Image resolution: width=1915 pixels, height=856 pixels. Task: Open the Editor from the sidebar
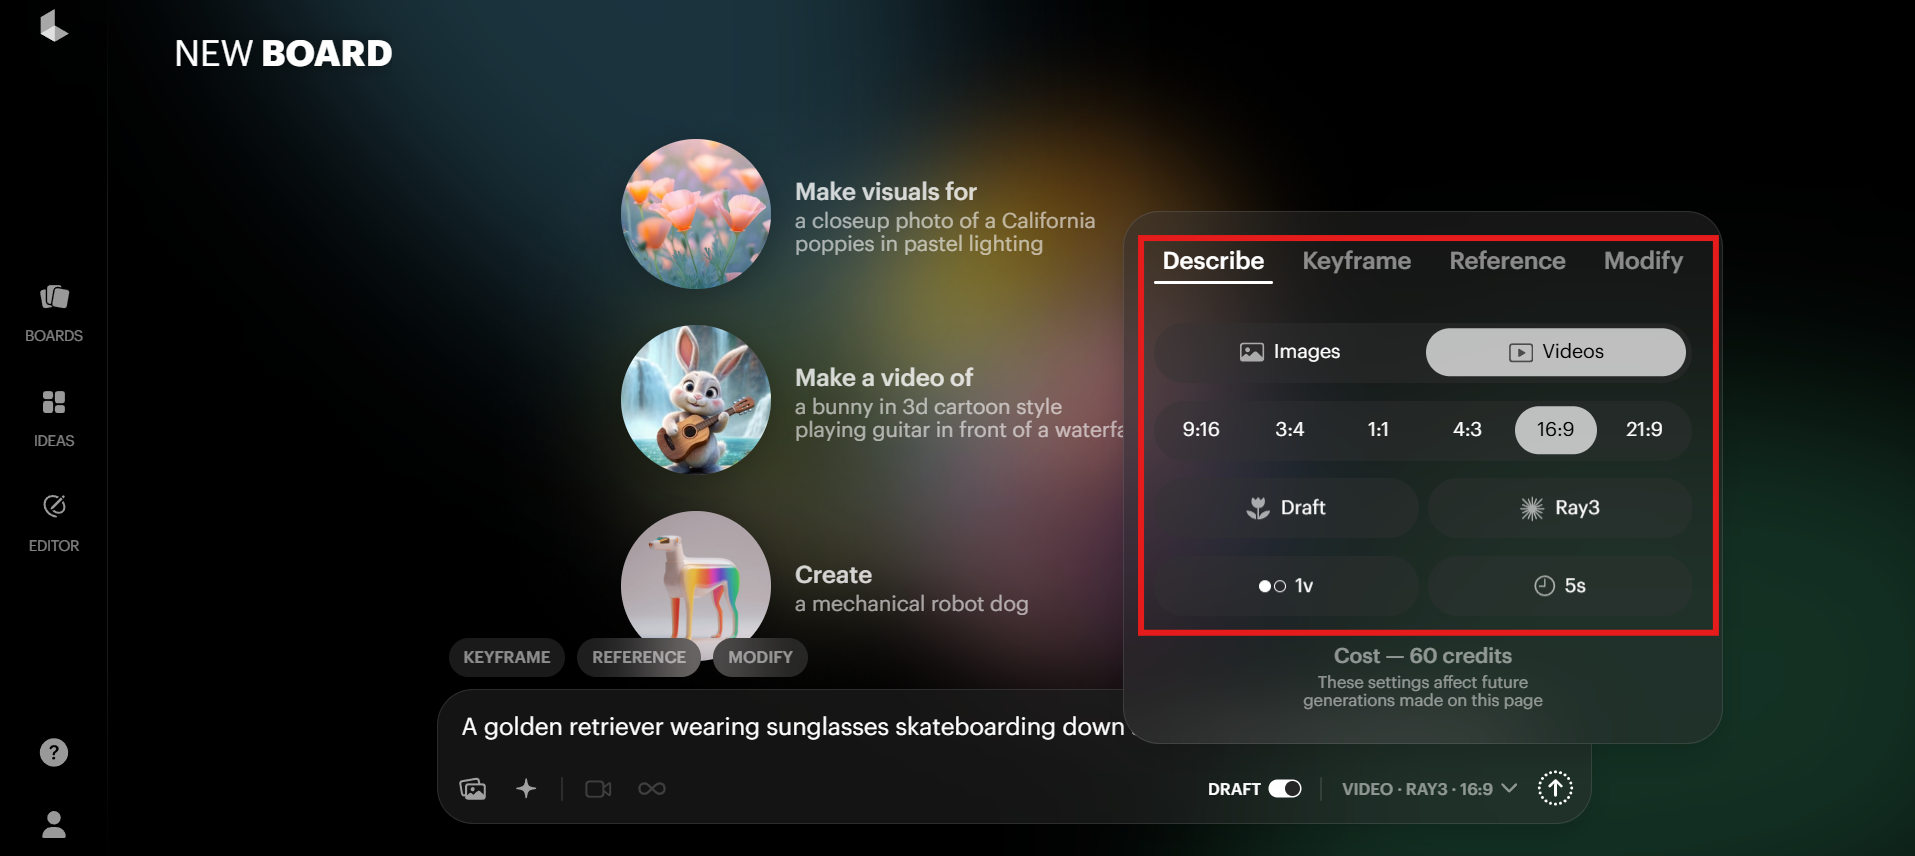click(x=54, y=523)
